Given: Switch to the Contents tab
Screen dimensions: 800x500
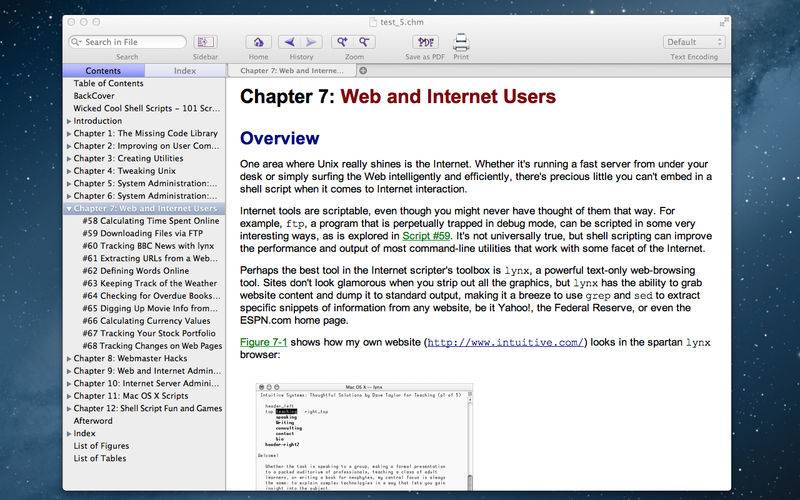Looking at the screenshot, I should pyautogui.click(x=104, y=71).
